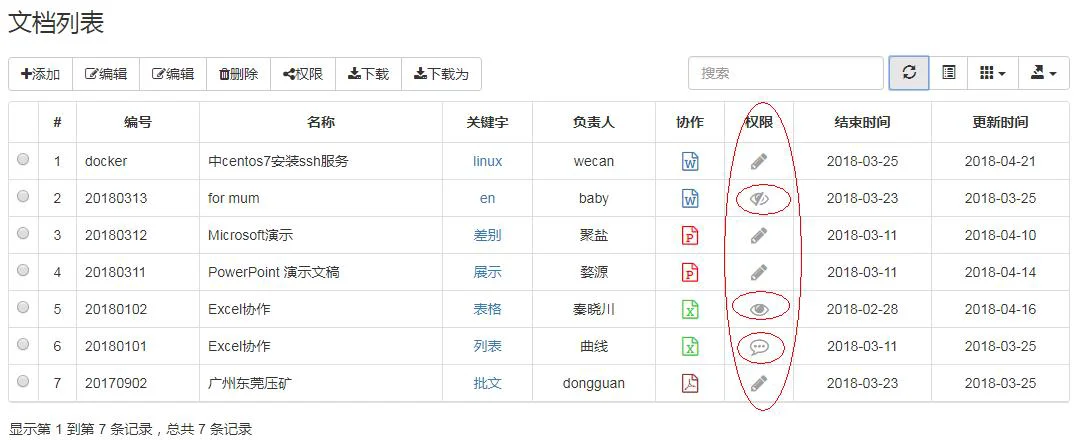Select radio button for docker row

(23, 159)
